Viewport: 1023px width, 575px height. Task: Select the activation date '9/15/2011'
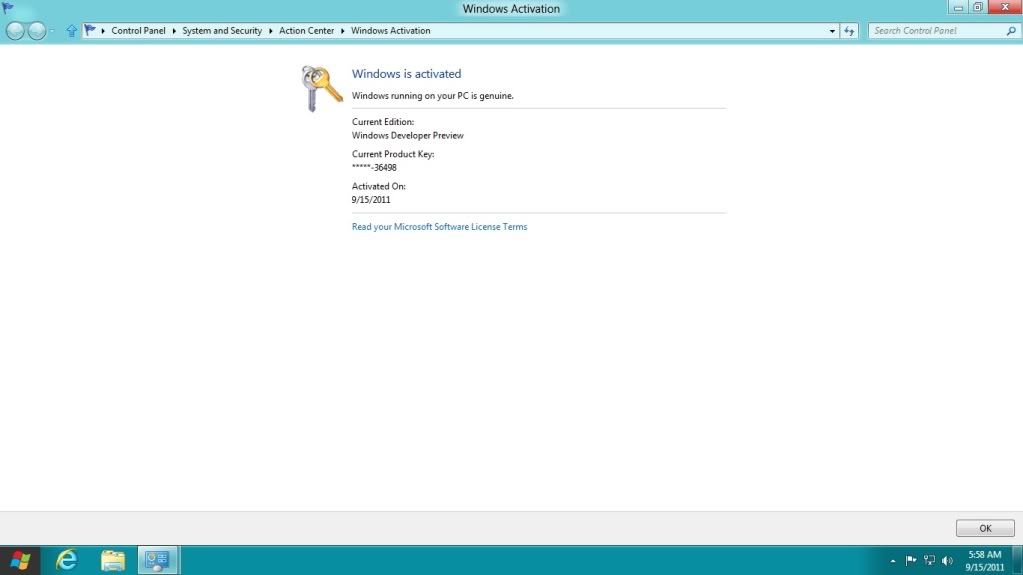tap(371, 200)
